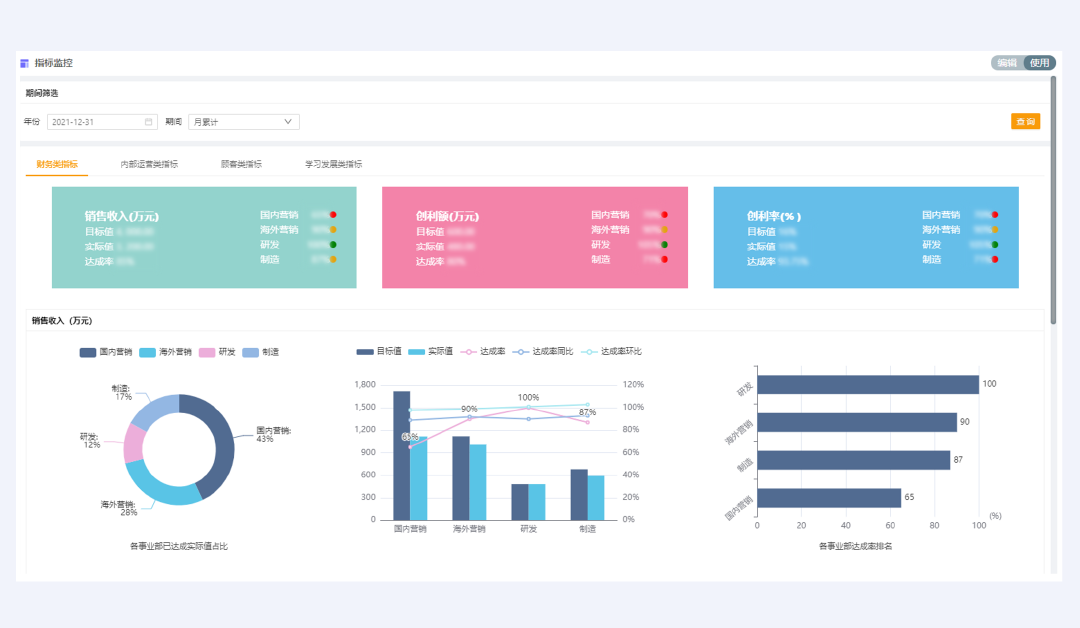
Task: Toggle 实际值 series in bar chart legend
Action: coord(416,352)
